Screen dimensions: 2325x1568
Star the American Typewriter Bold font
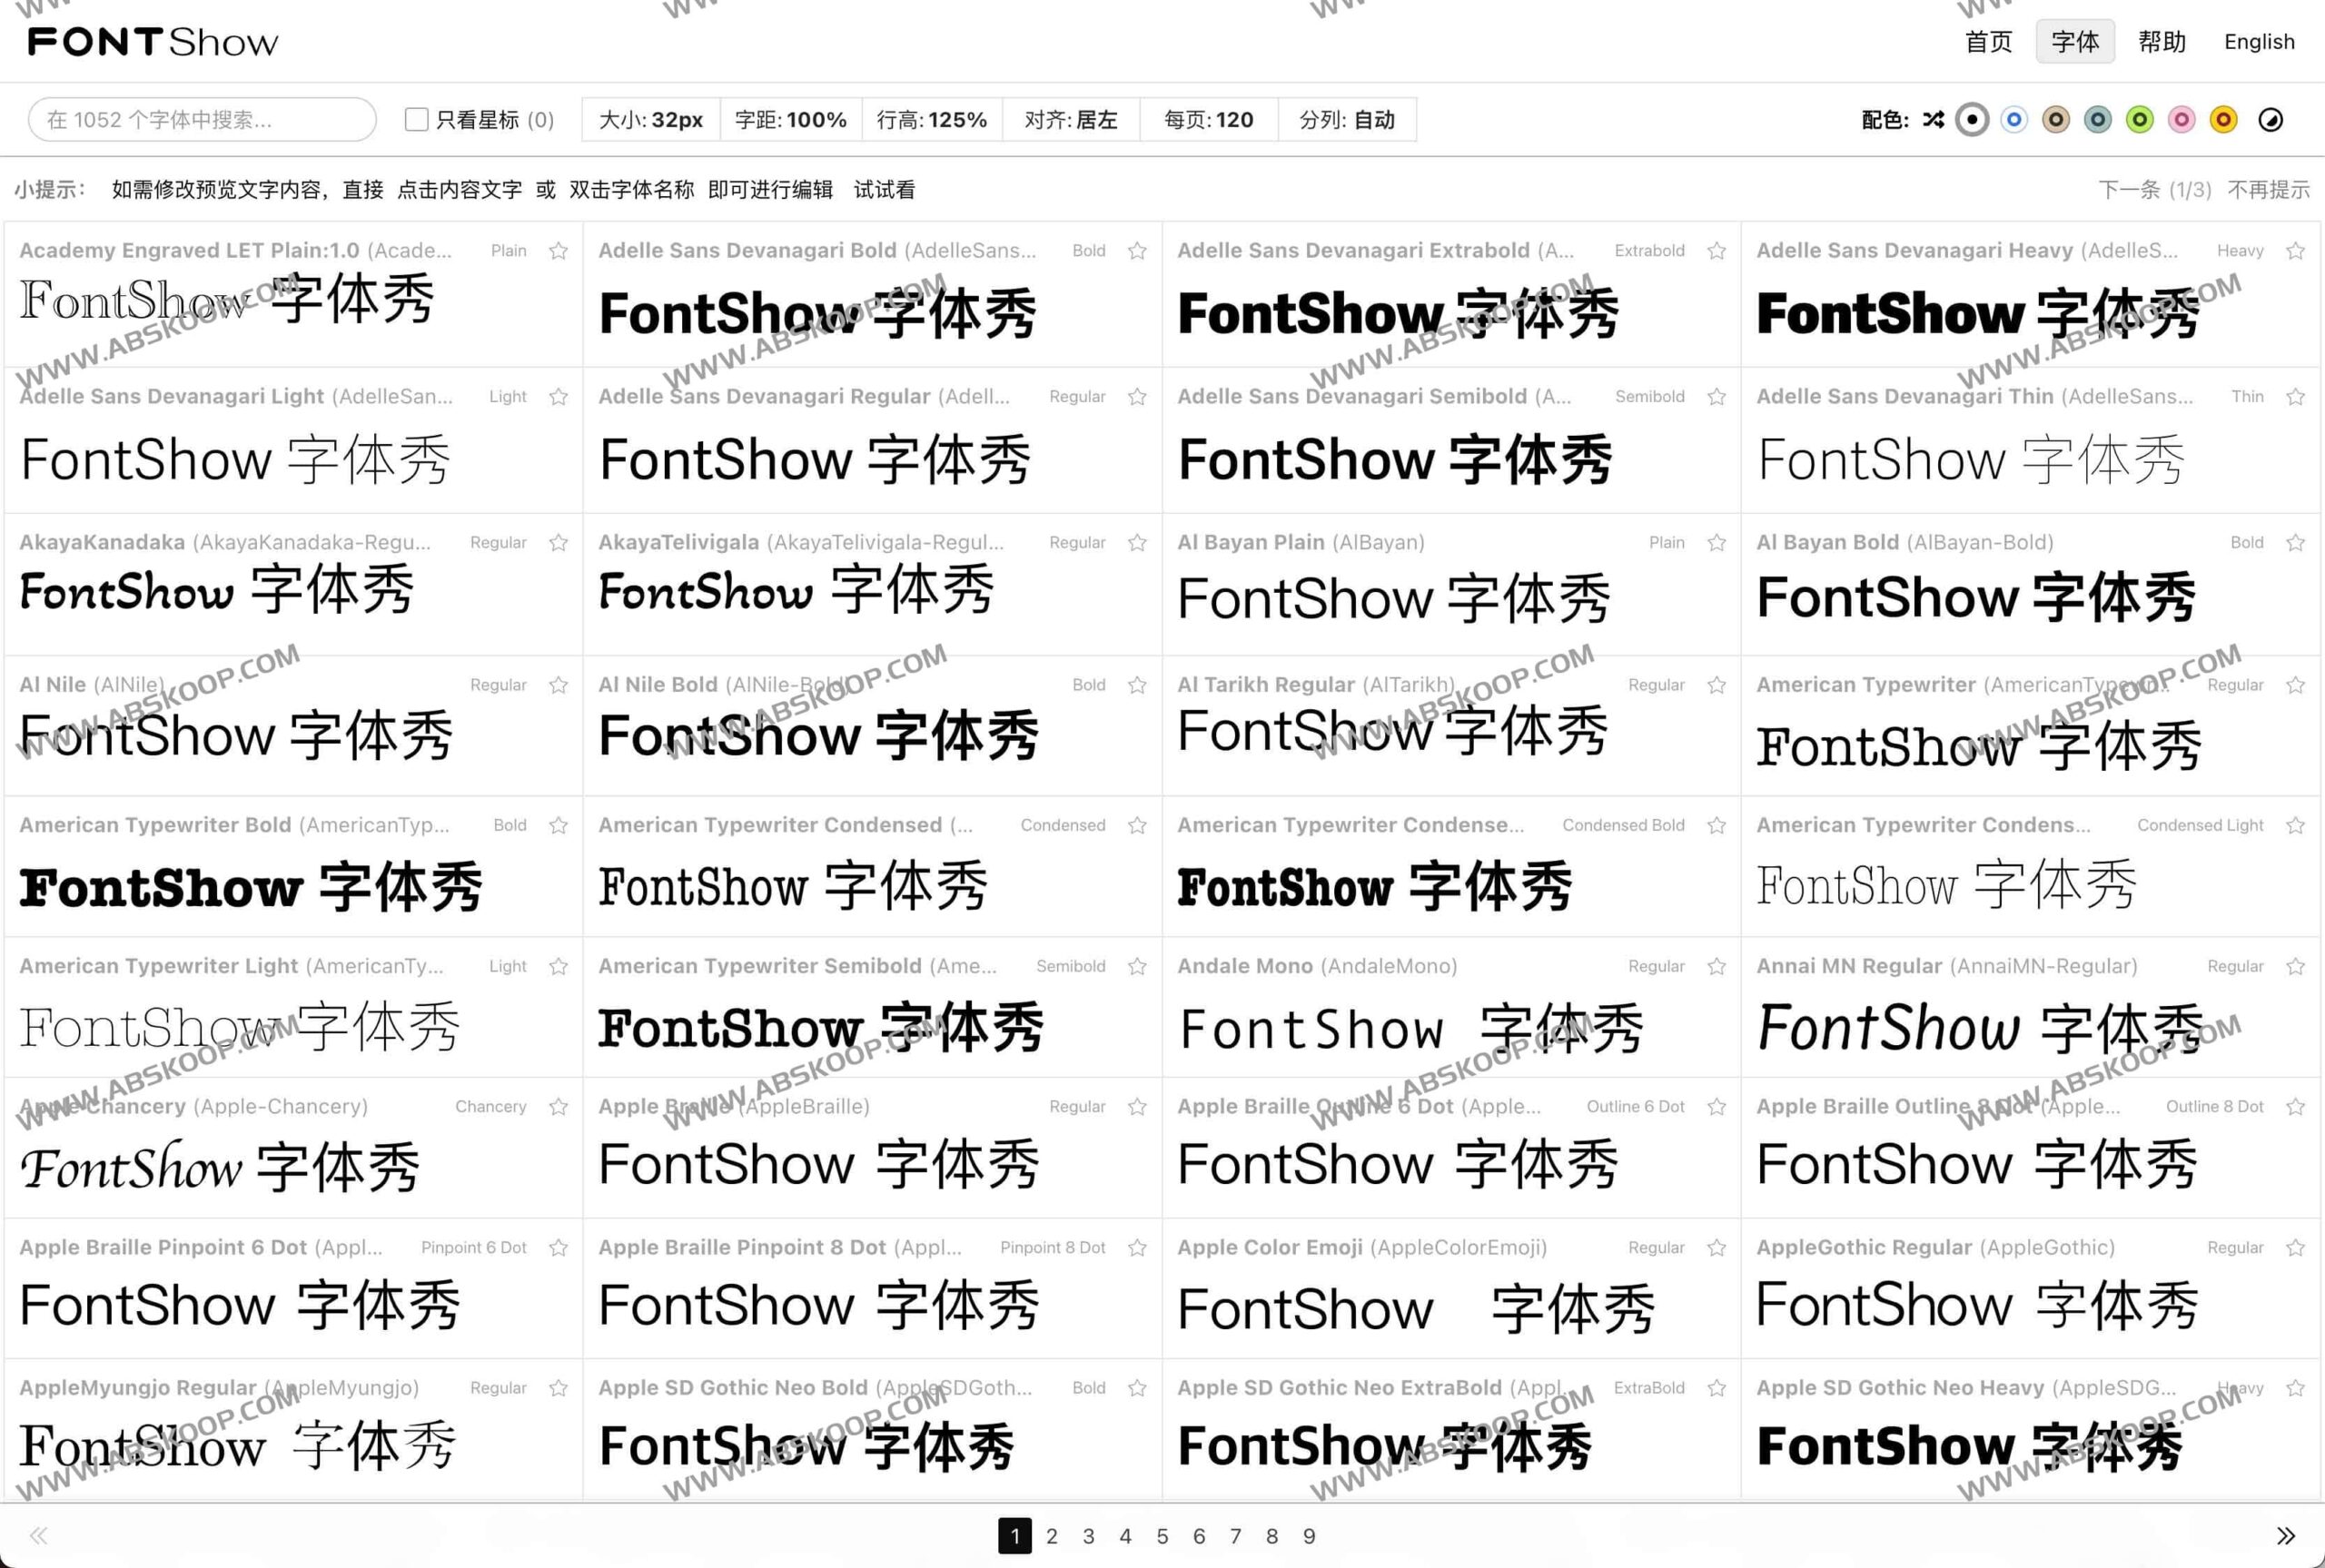[559, 825]
